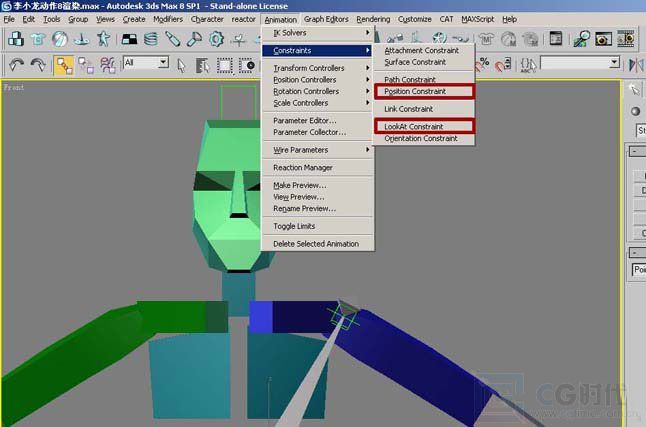Click the sphere icon in command panel

(x=637, y=111)
